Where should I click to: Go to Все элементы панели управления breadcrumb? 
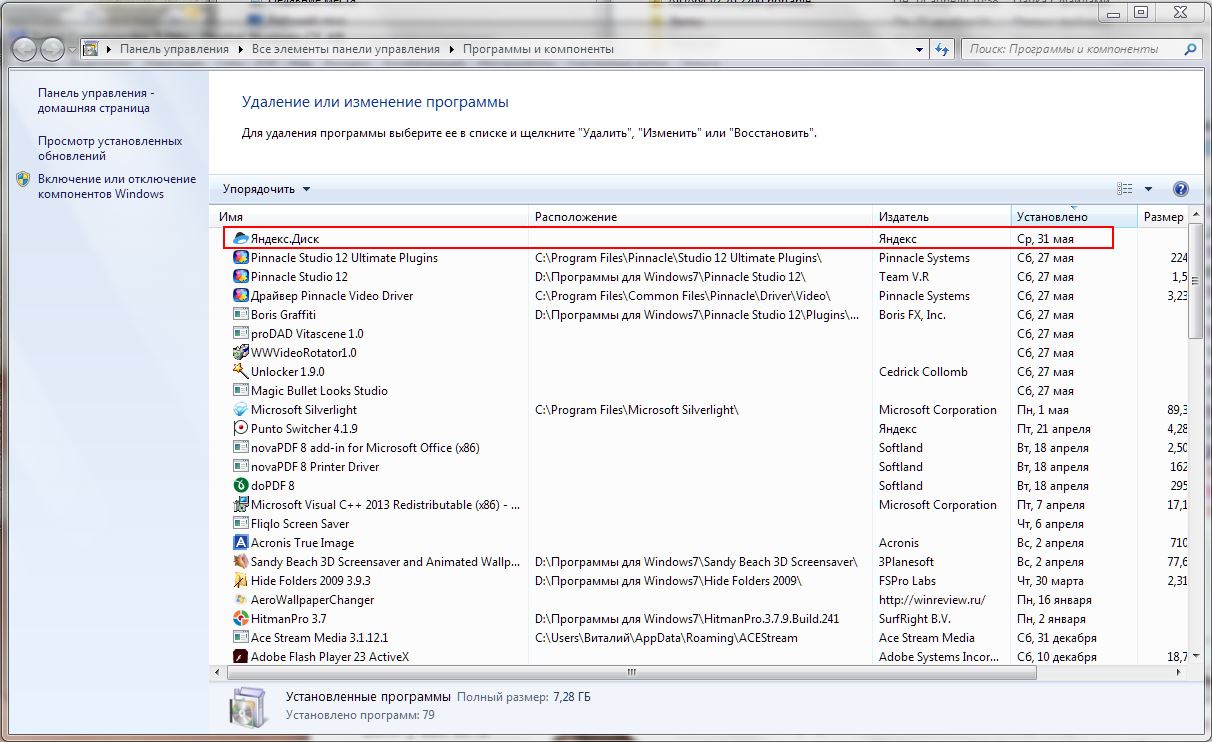[x=346, y=49]
